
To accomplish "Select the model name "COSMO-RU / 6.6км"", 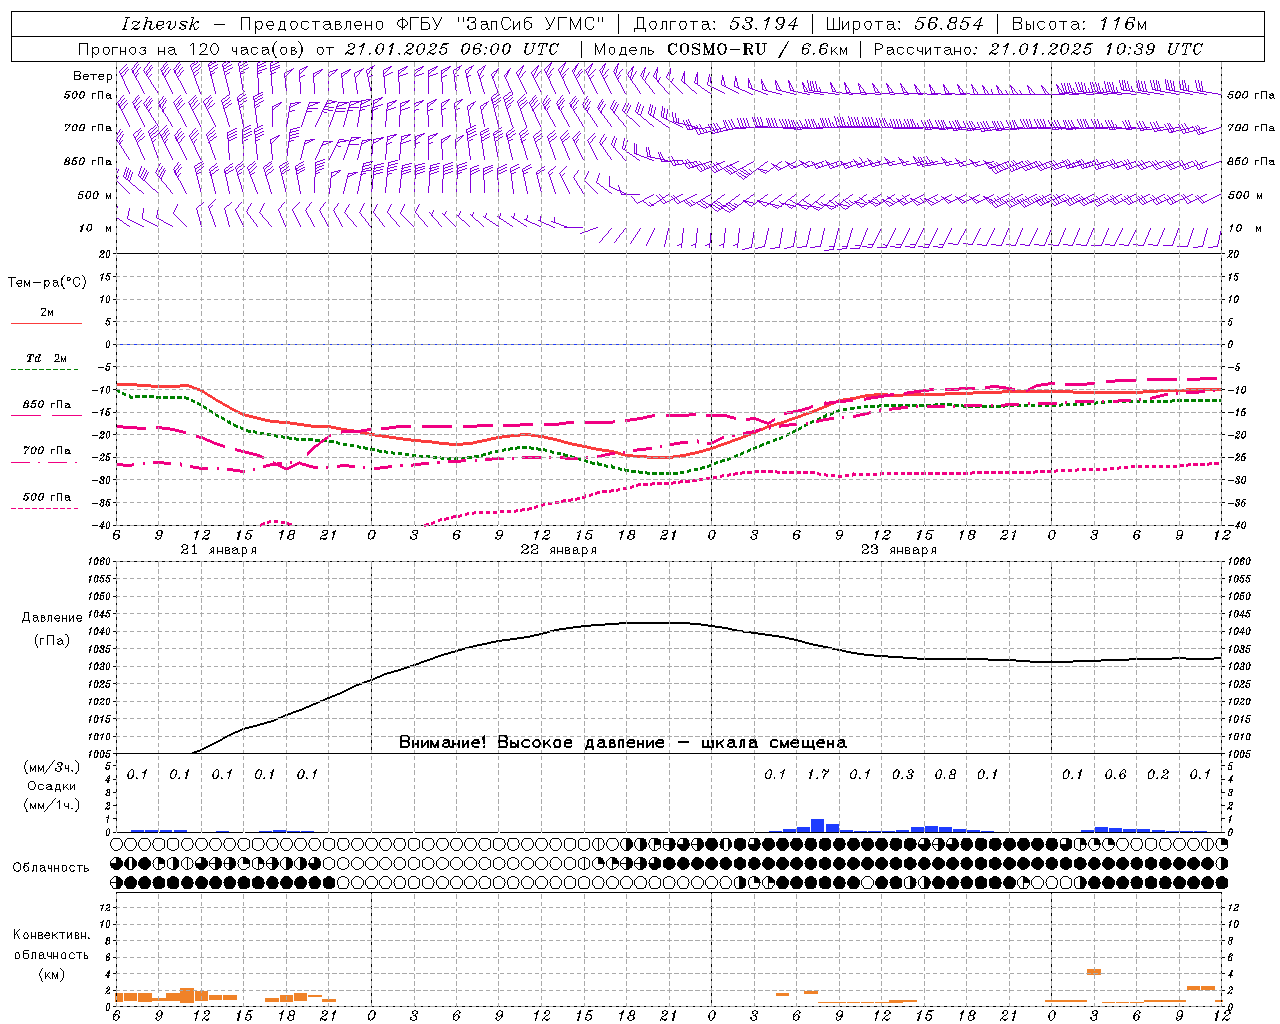I will click(x=757, y=49).
